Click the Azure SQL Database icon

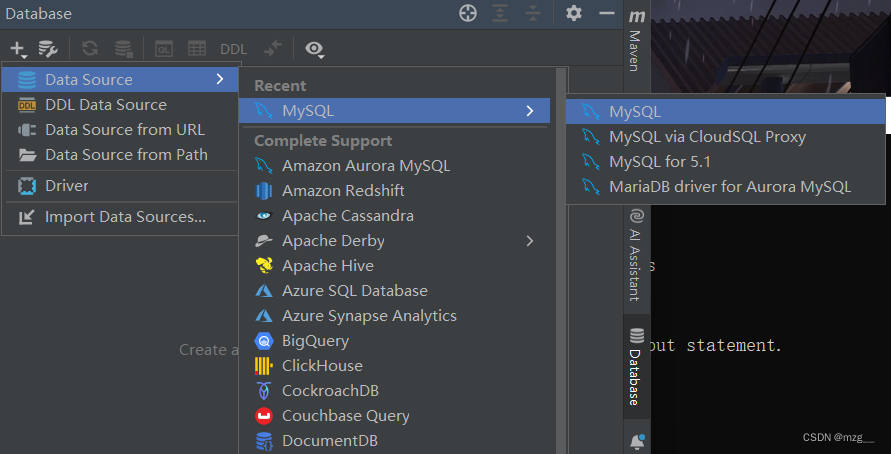pos(264,291)
